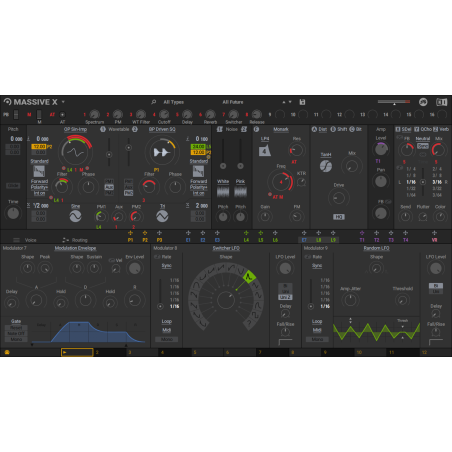Click the Modulator 8 rate slider

pyautogui.click(x=160, y=294)
